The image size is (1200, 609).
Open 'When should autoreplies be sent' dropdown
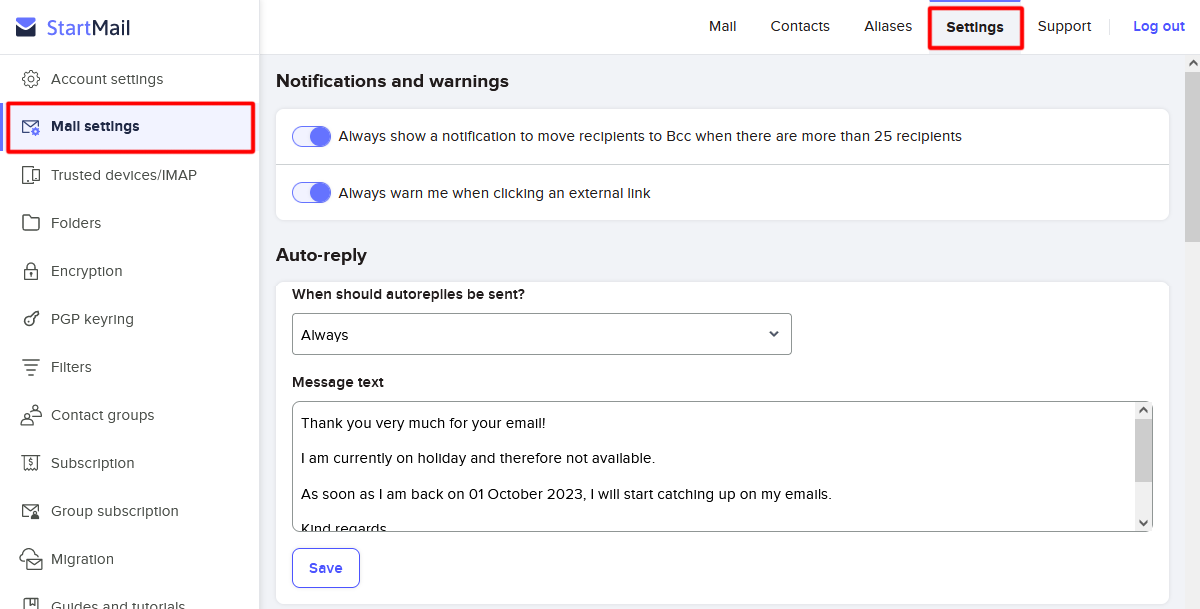[541, 334]
